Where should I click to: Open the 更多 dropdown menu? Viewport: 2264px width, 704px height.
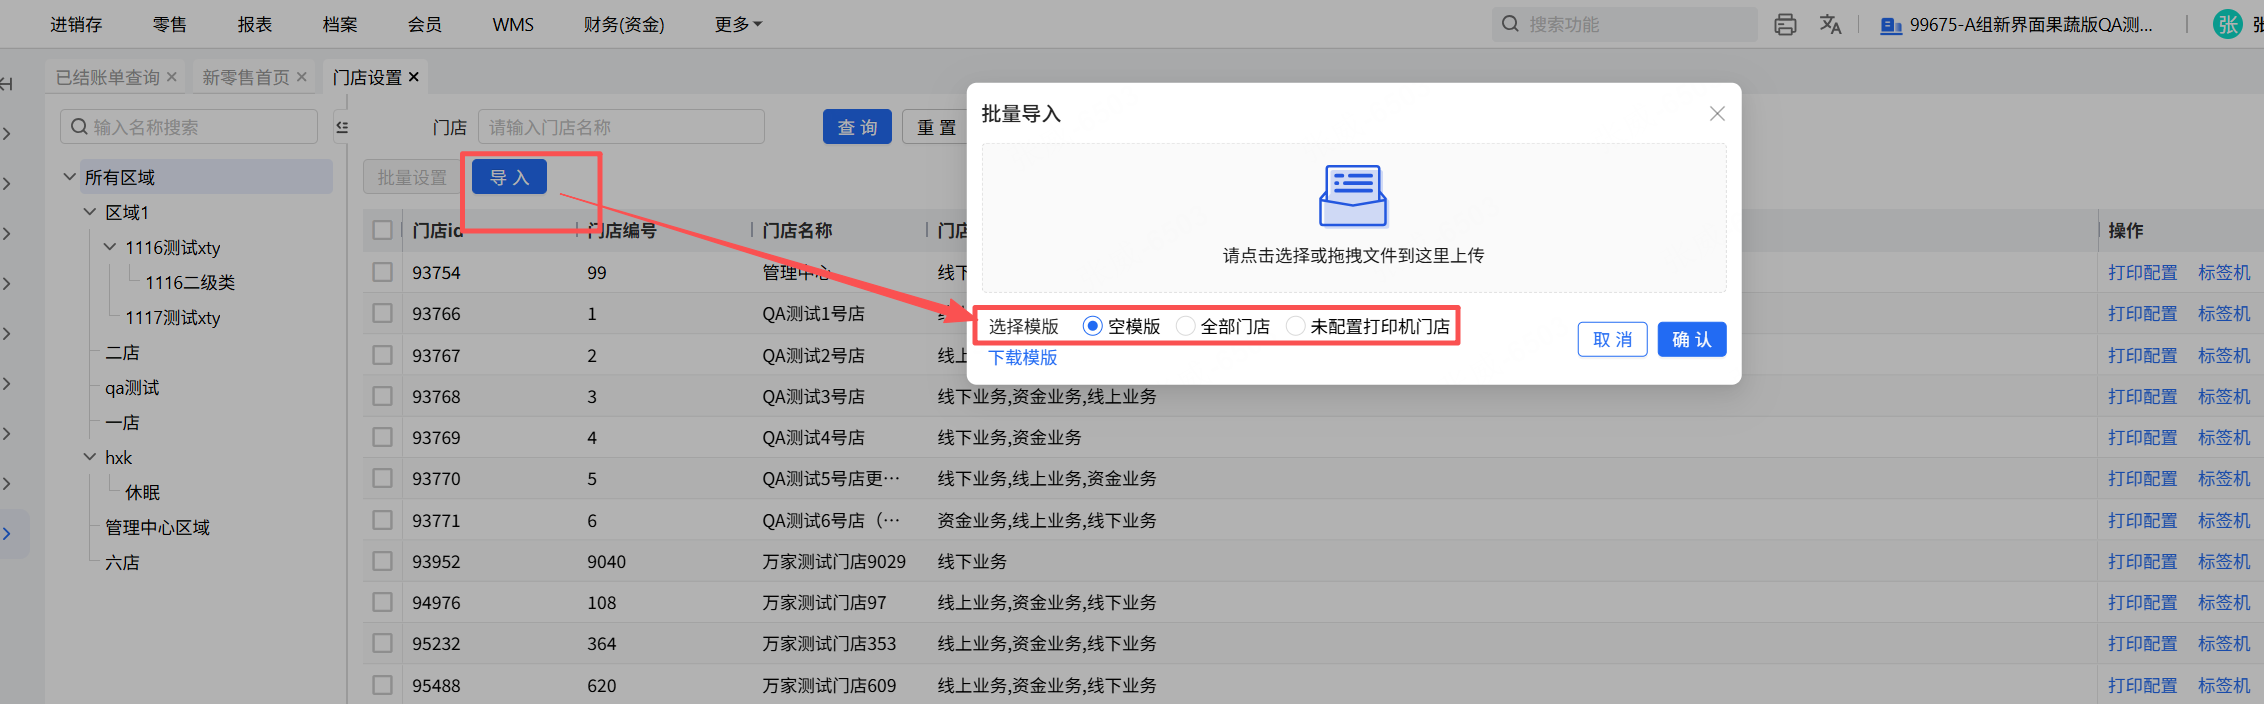[x=738, y=24]
